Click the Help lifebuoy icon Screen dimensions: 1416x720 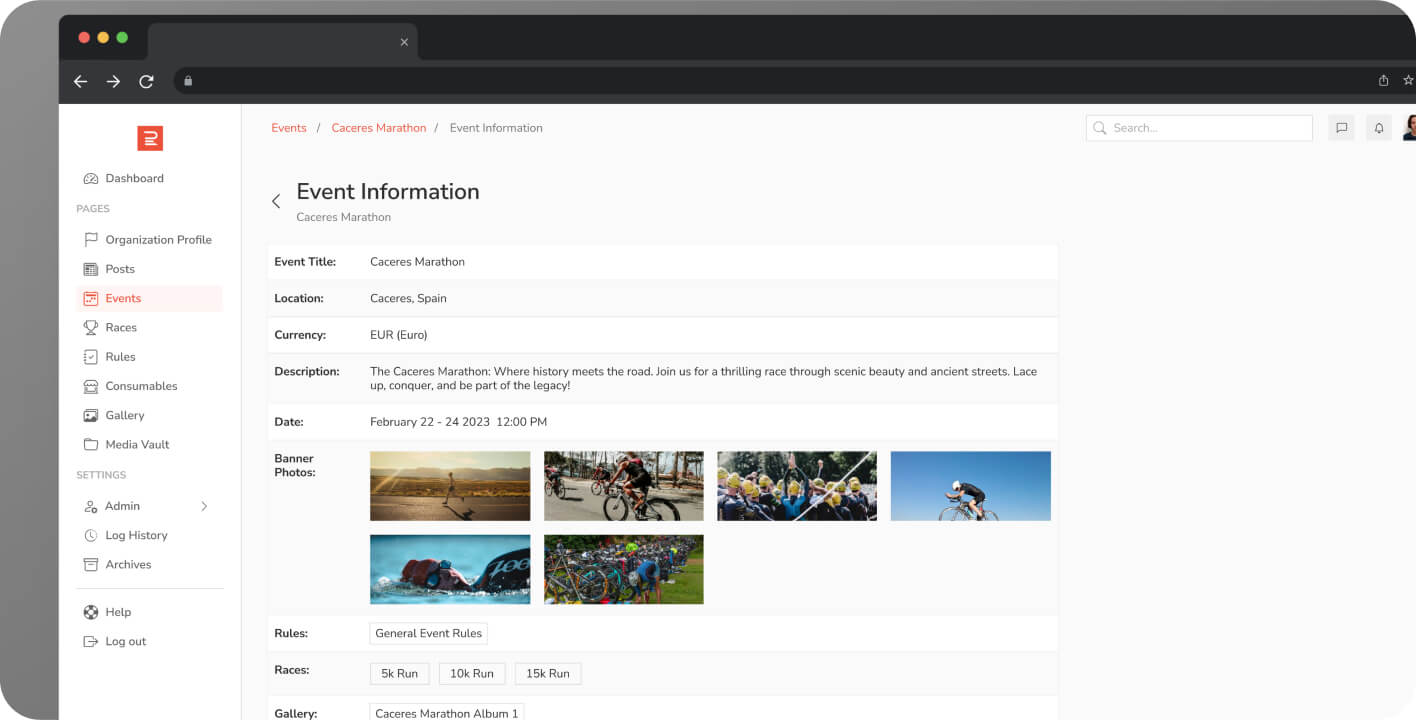click(x=91, y=612)
